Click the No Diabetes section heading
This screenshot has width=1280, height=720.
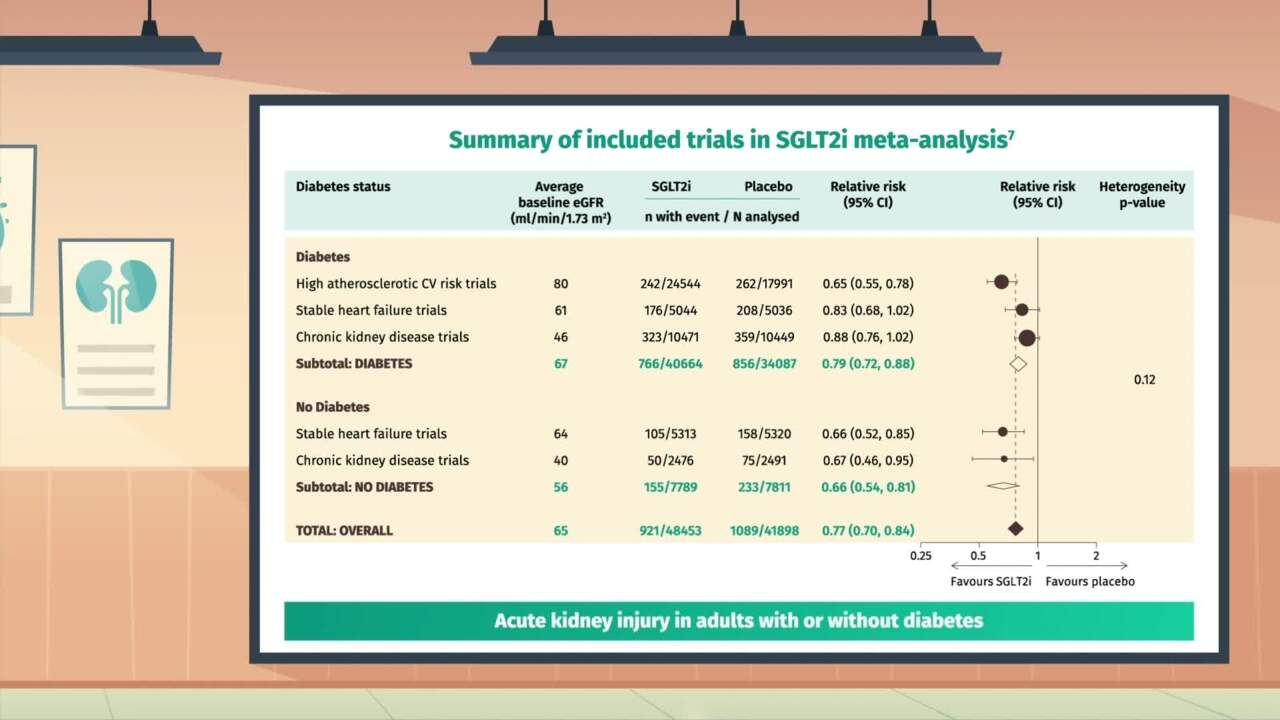332,407
